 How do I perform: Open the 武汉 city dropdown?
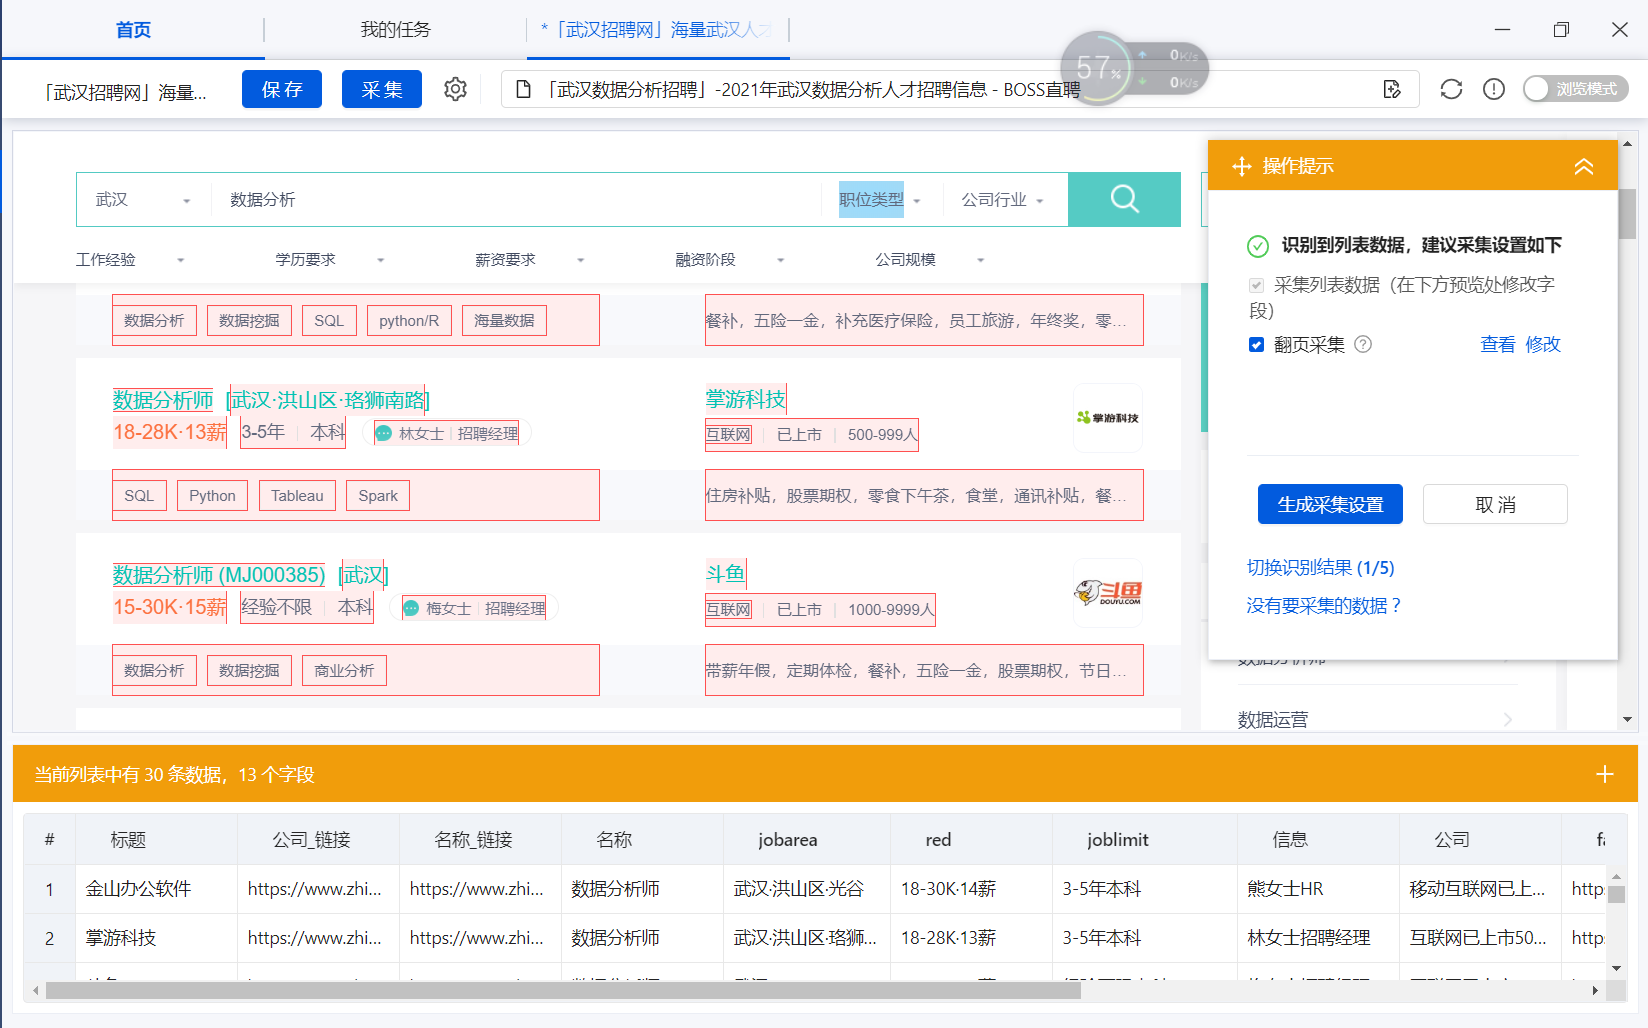point(143,200)
